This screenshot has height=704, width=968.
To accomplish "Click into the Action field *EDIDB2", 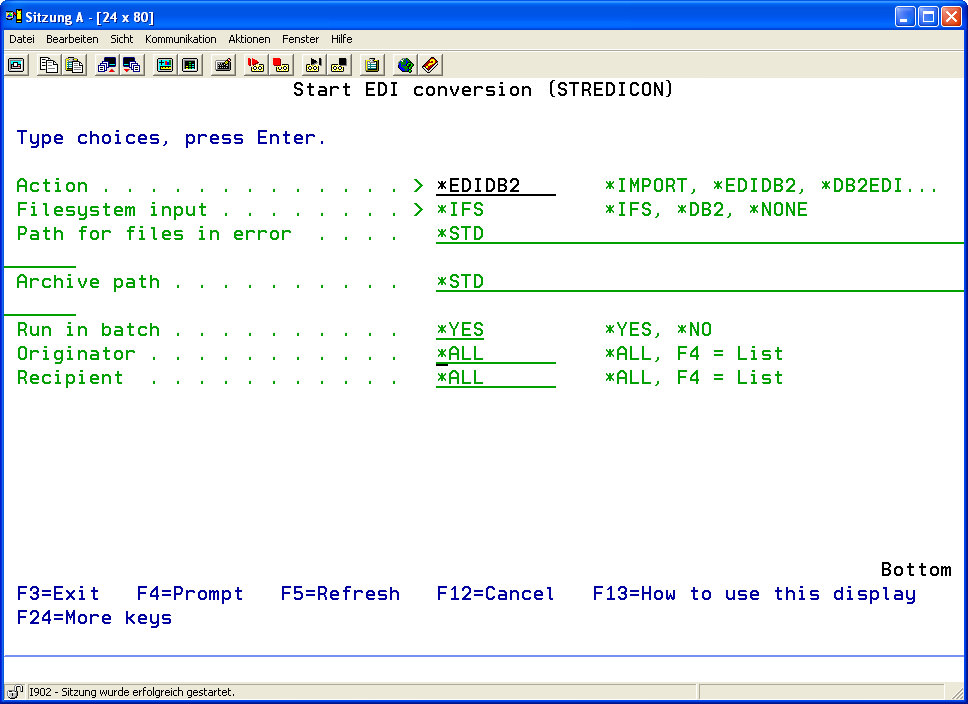I will 495,186.
